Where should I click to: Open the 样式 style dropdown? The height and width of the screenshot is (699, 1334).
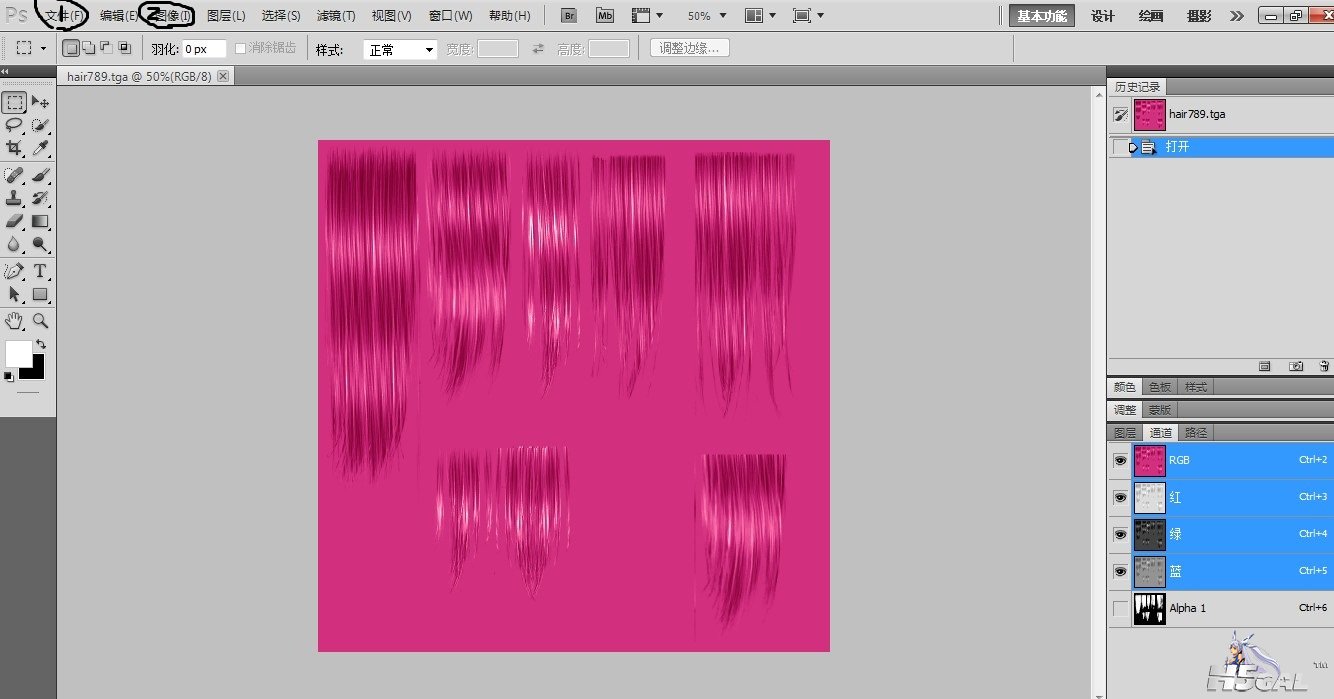click(x=400, y=49)
